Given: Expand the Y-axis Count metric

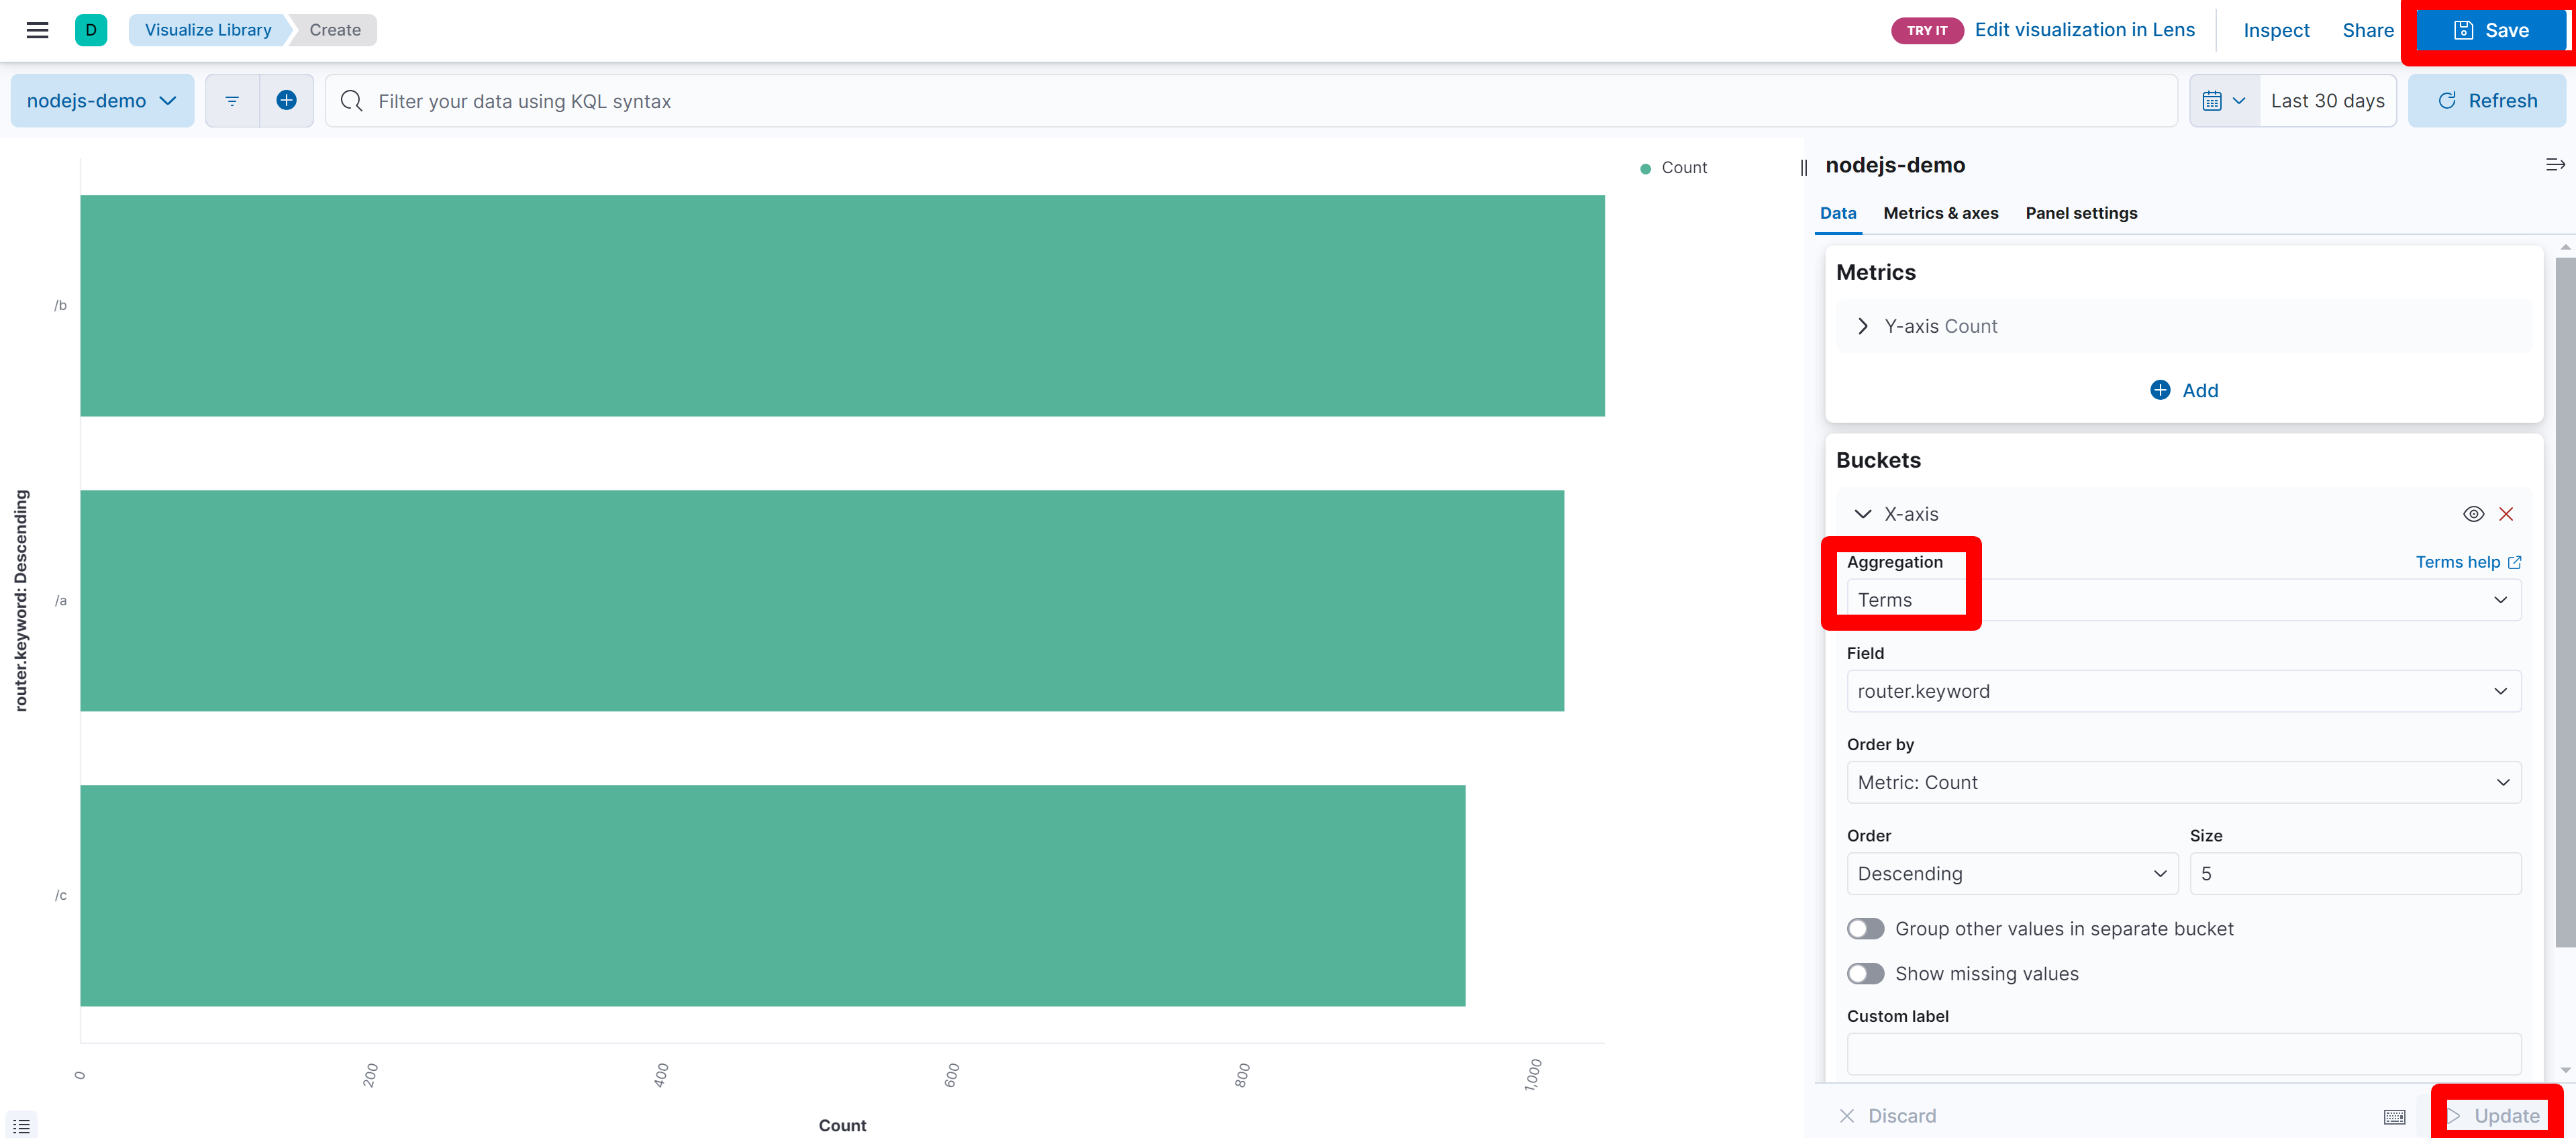Looking at the screenshot, I should click(1862, 326).
